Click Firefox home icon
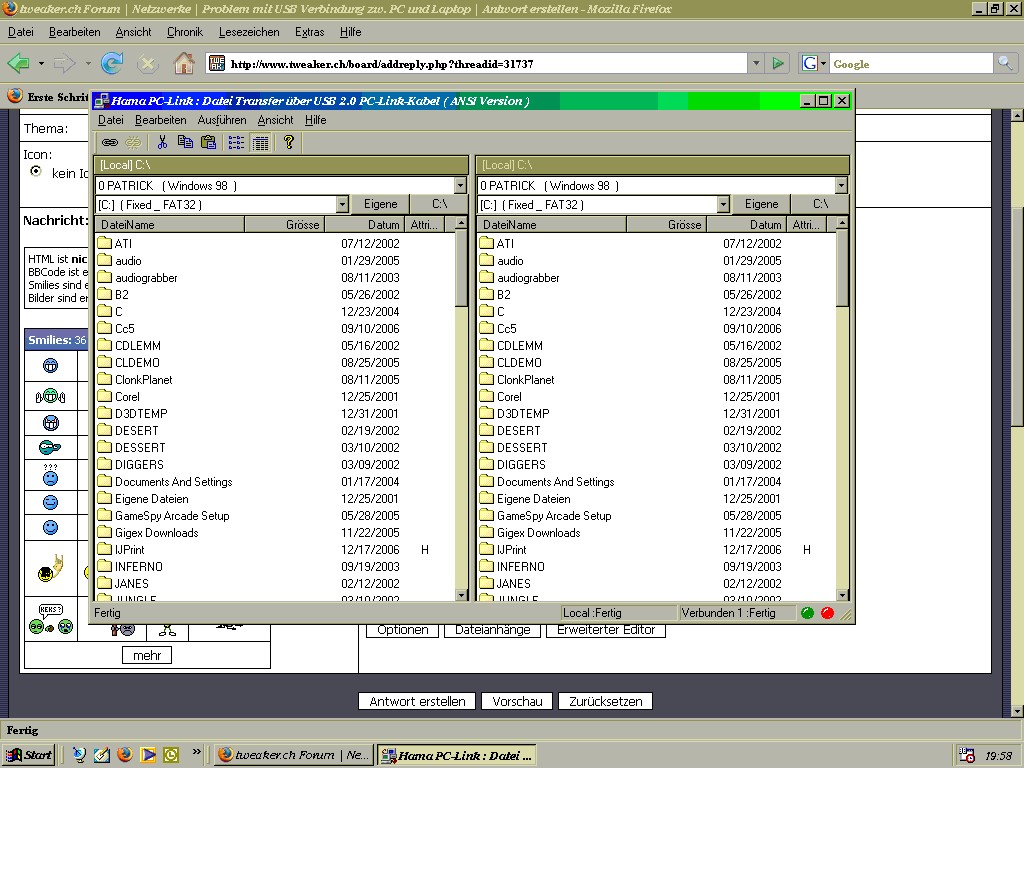This screenshot has width=1024, height=890. coord(184,63)
